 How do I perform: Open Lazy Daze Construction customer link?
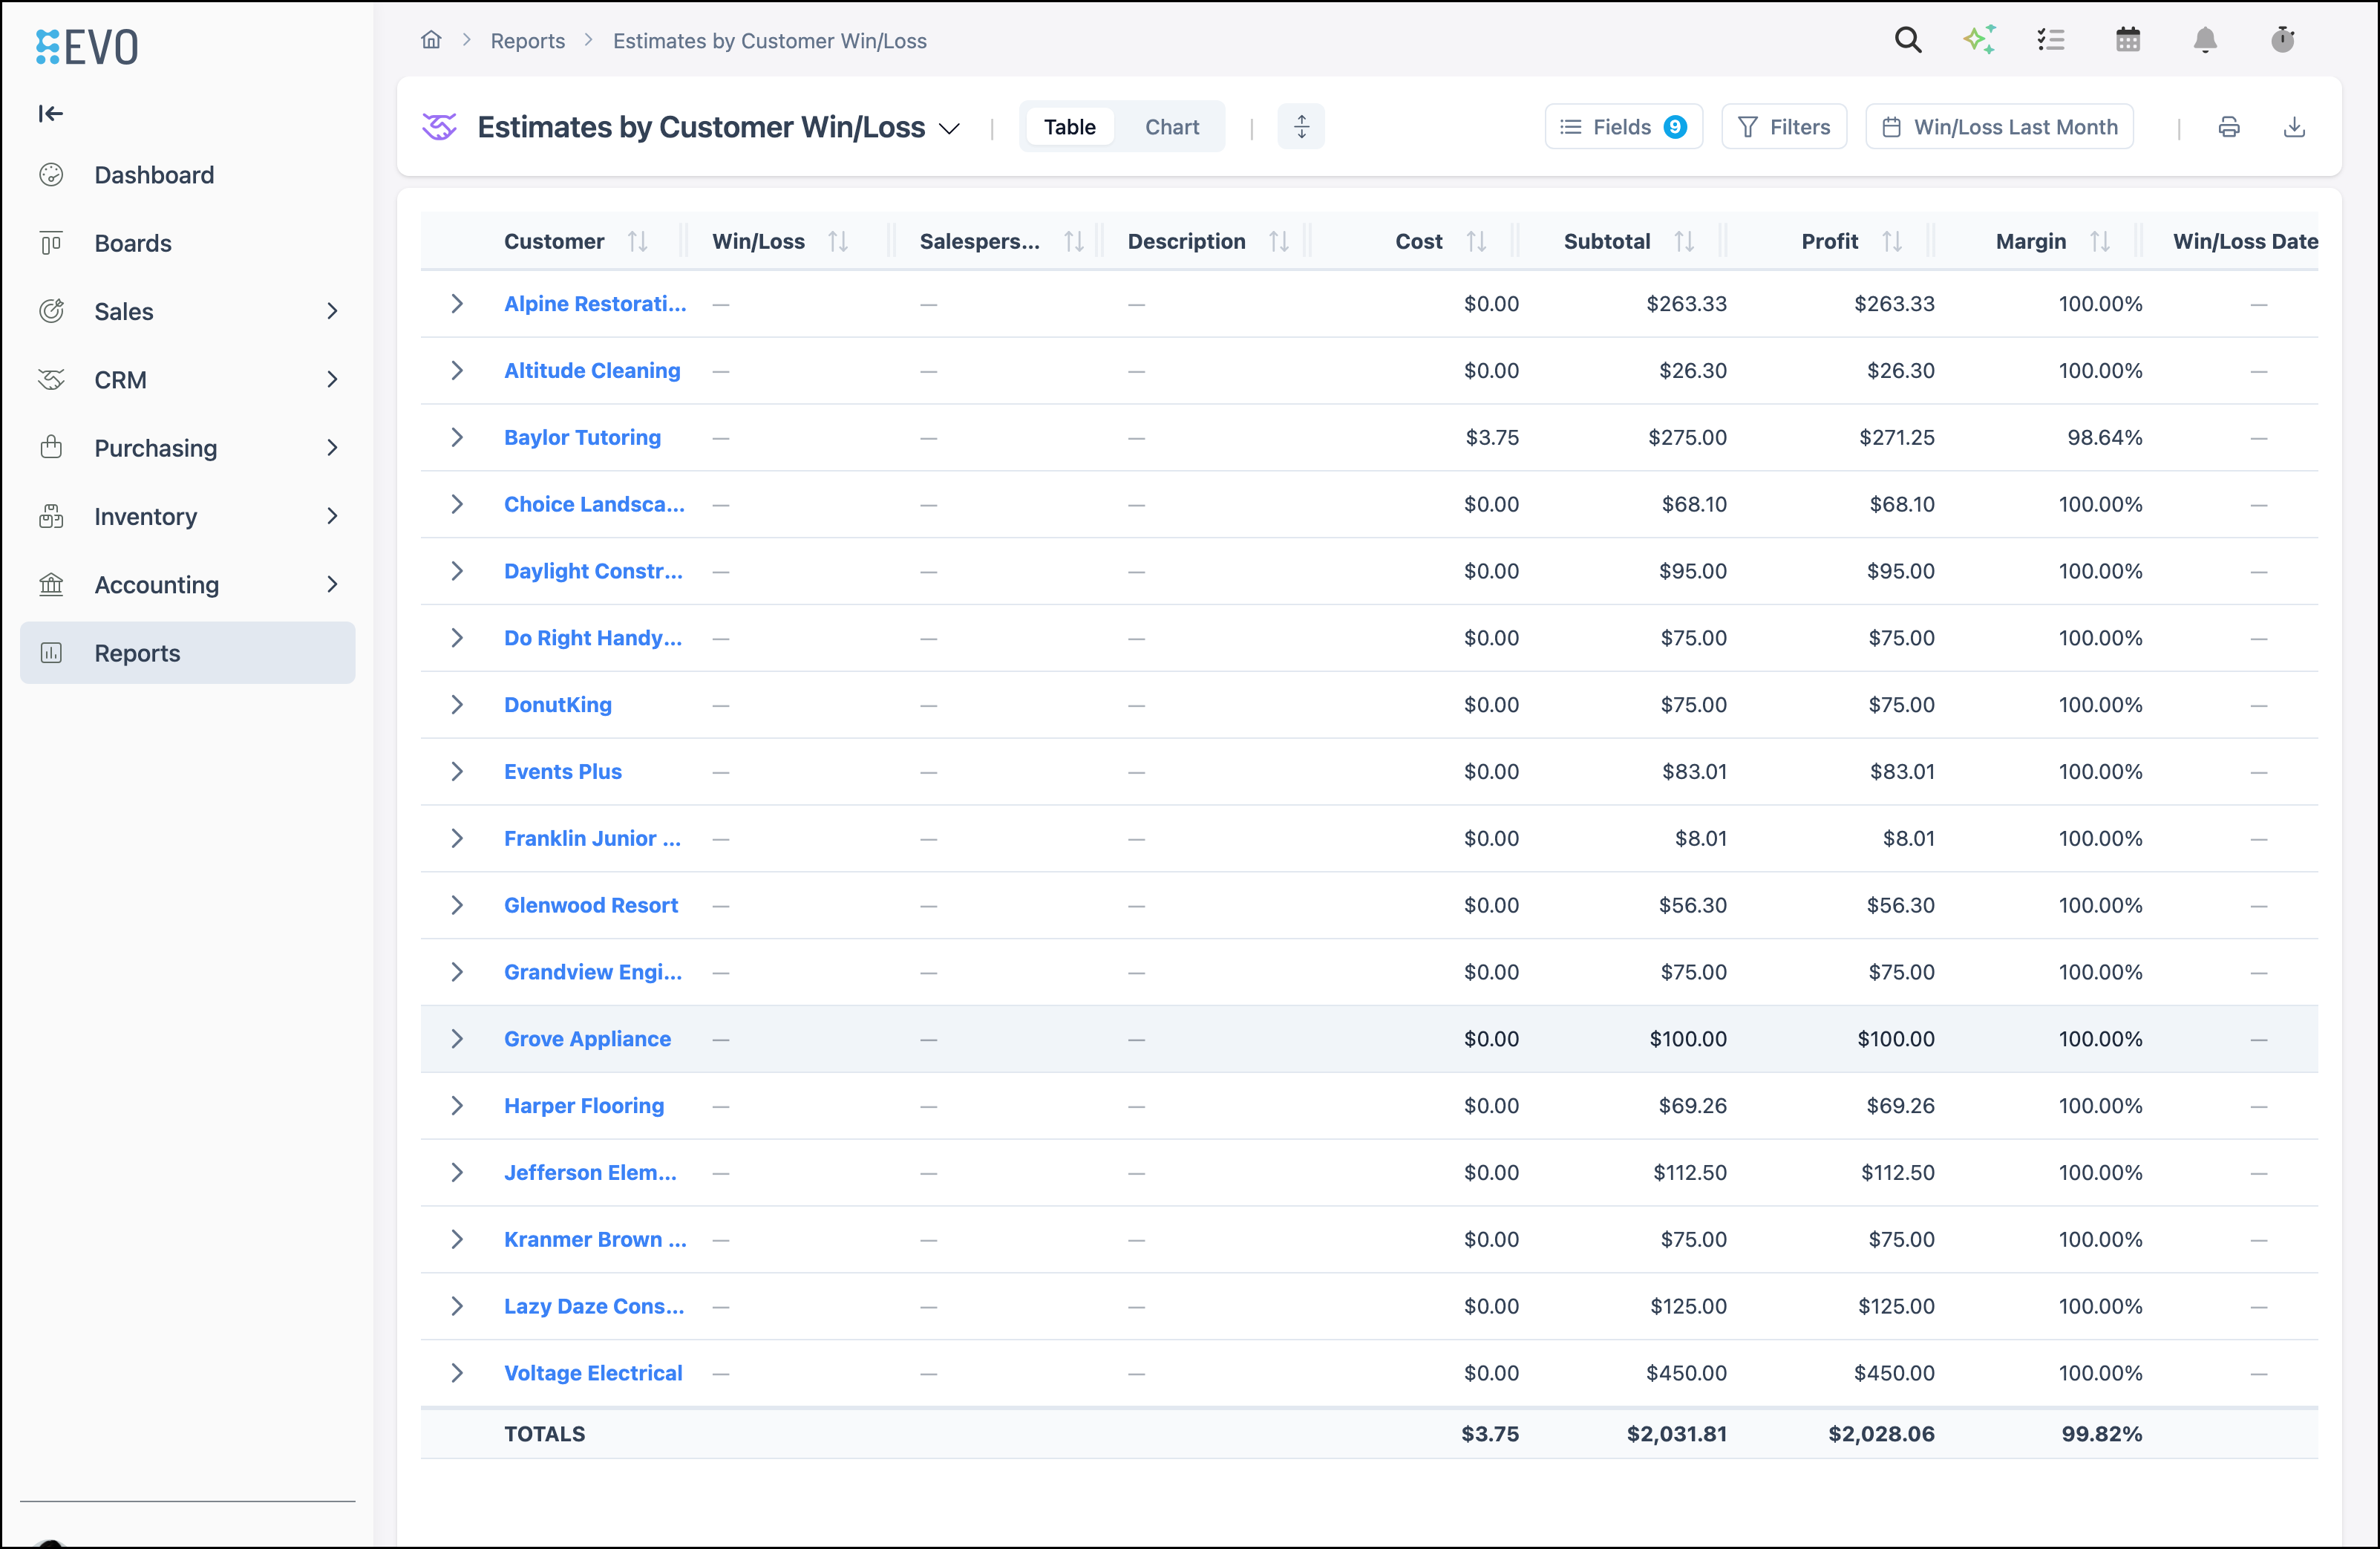(x=594, y=1306)
